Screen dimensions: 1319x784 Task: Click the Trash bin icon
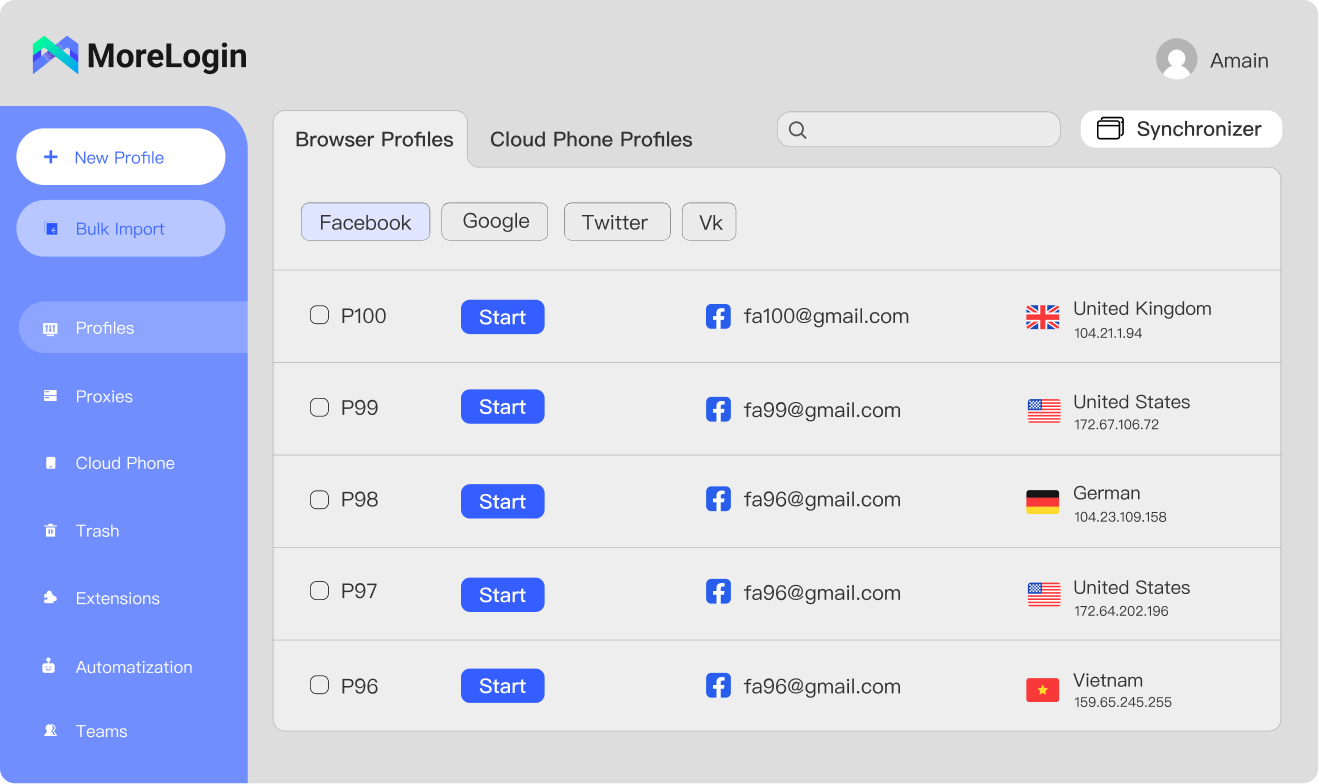(50, 531)
